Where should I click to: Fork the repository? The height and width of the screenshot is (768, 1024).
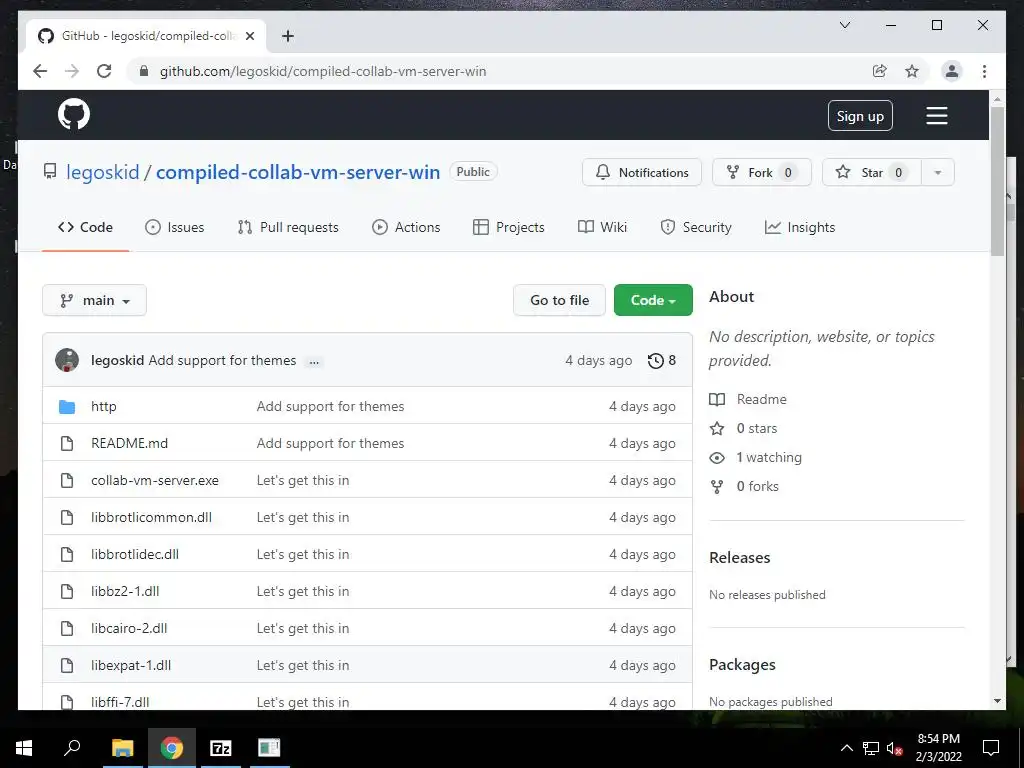tap(761, 172)
